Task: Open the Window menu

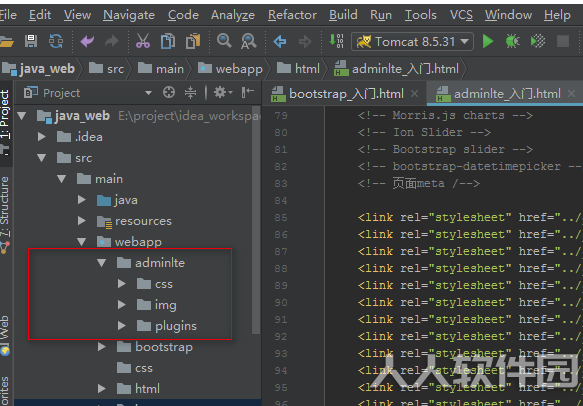Action: coord(508,15)
